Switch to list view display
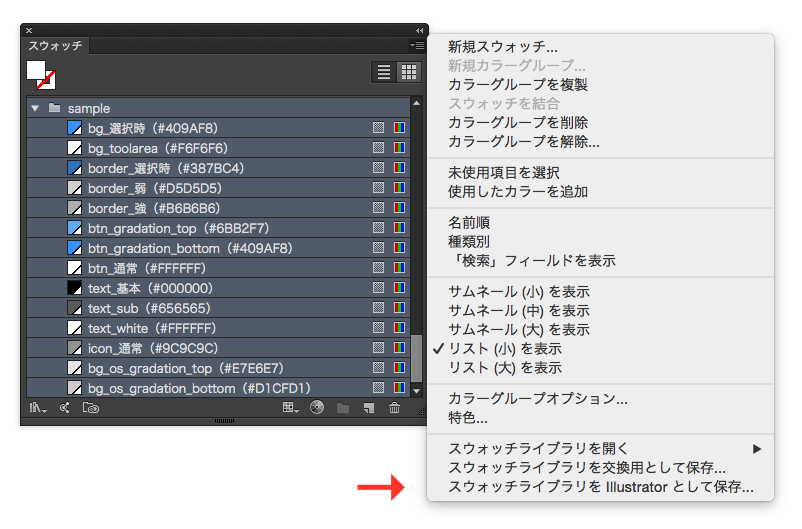The image size is (802, 529). point(383,72)
